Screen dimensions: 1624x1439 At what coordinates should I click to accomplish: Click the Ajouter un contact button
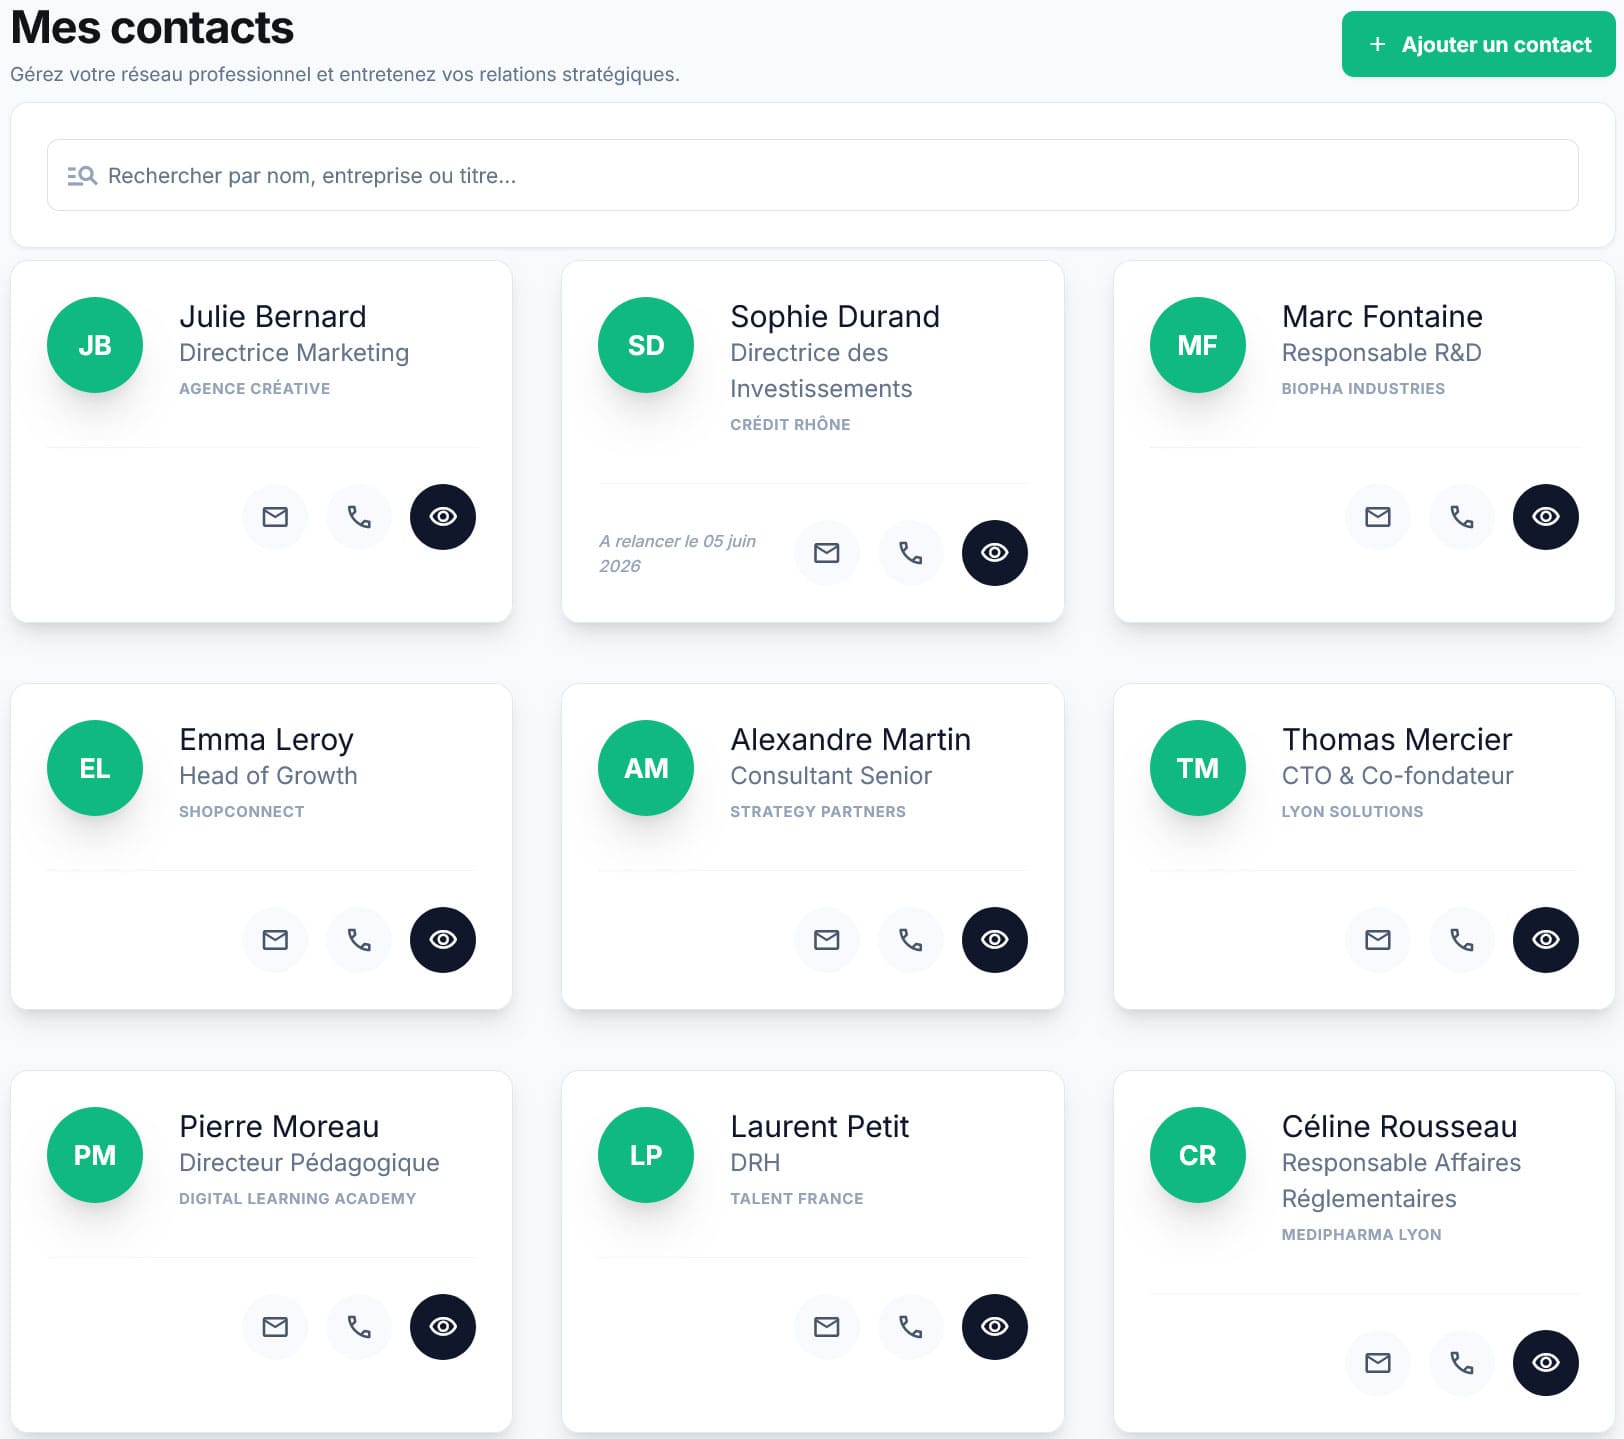point(1478,44)
